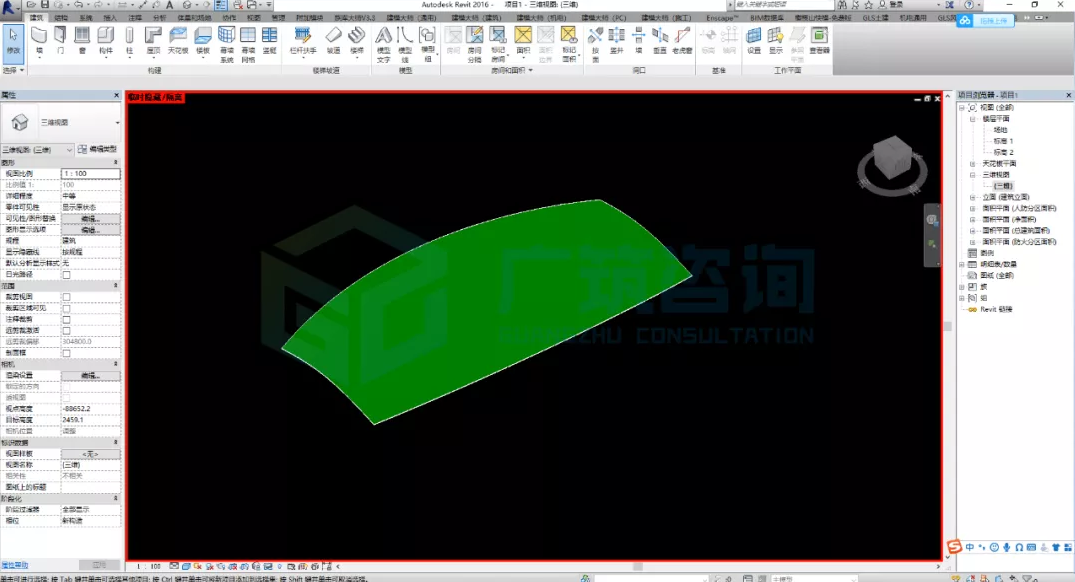Open the Architecture (建筑) ribbon tab

coord(36,18)
